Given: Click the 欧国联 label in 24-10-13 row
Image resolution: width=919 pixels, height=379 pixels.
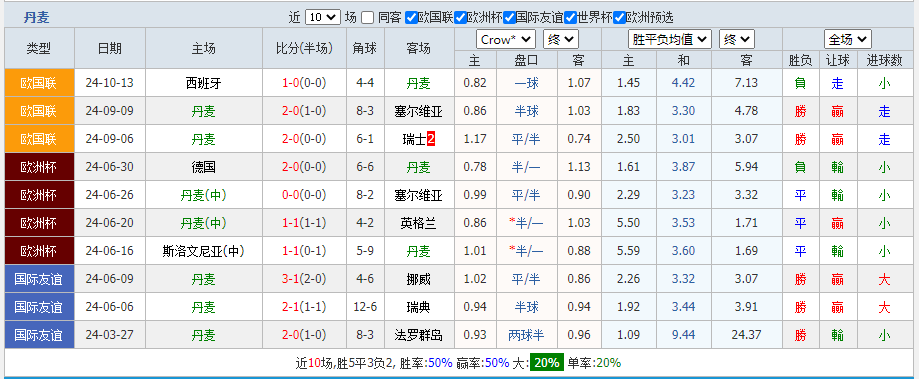Looking at the screenshot, I should pos(39,83).
